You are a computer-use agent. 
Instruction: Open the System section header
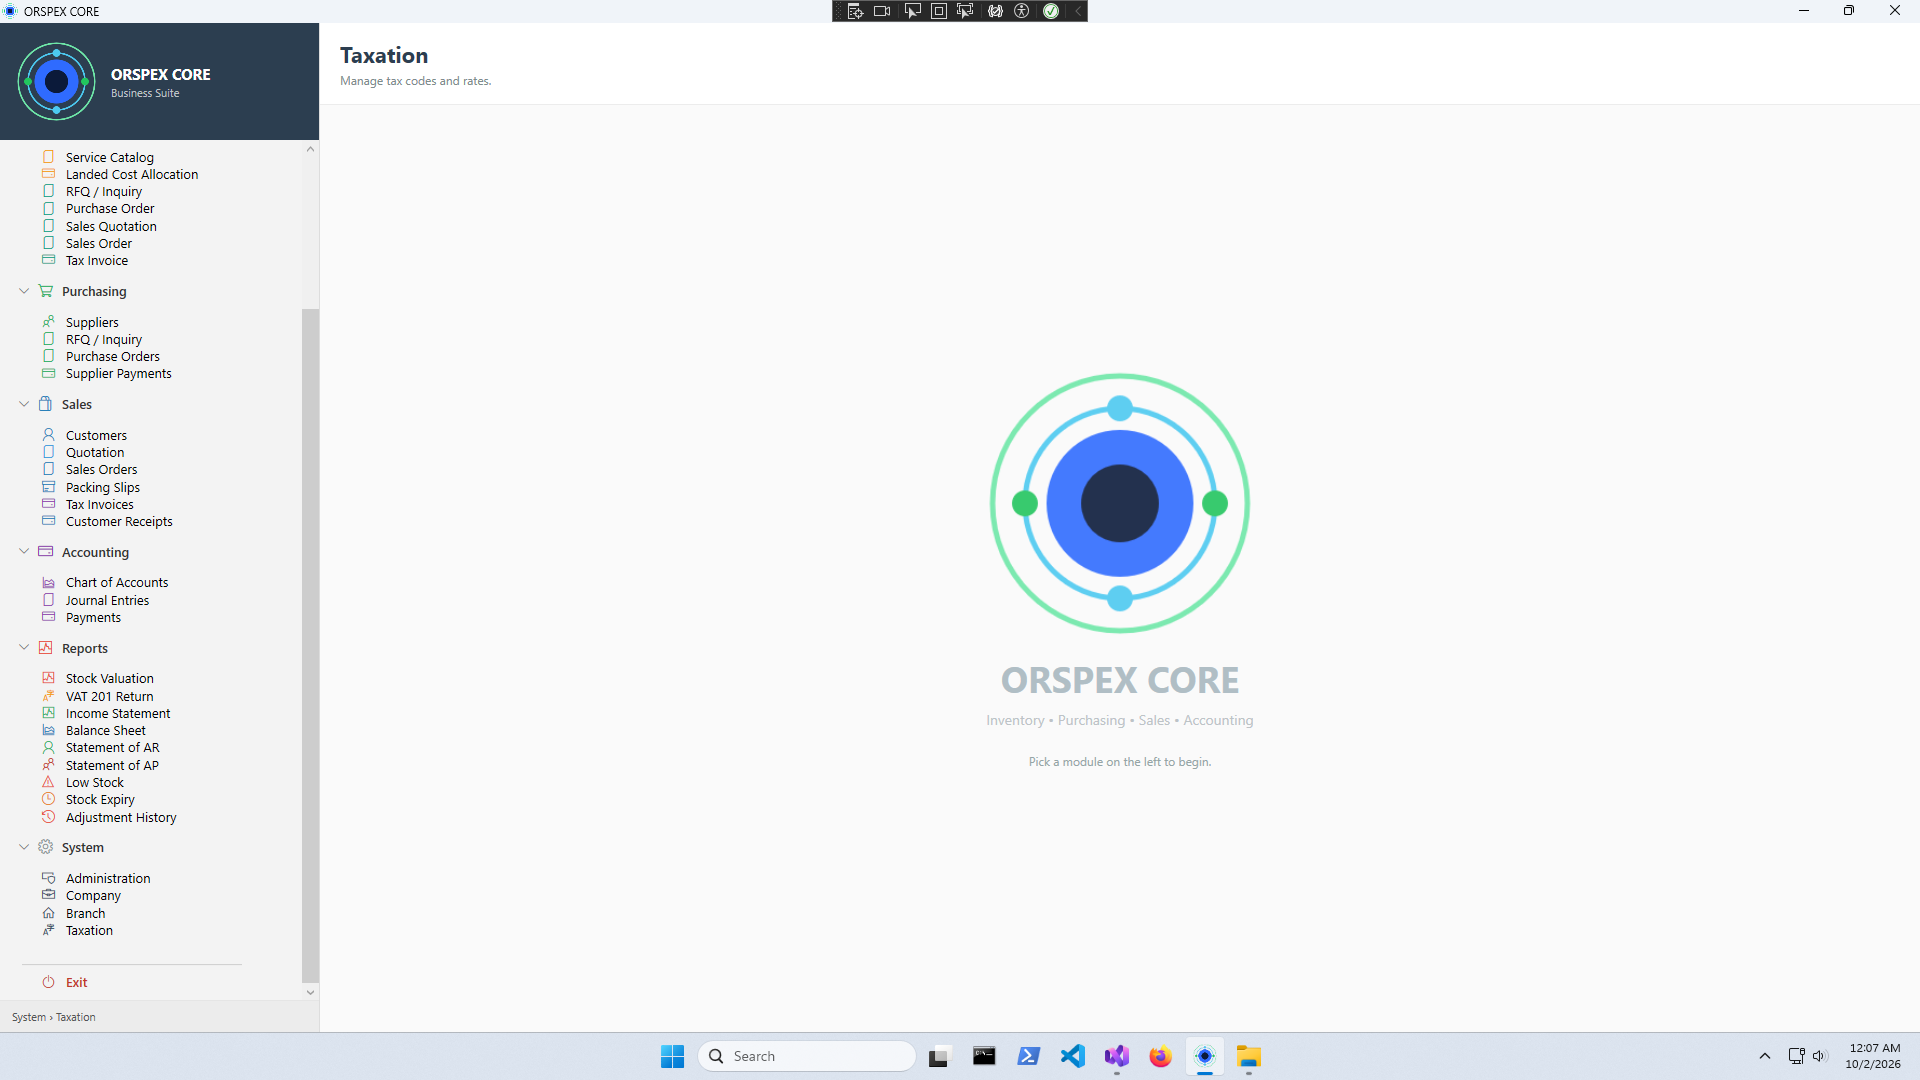83,847
